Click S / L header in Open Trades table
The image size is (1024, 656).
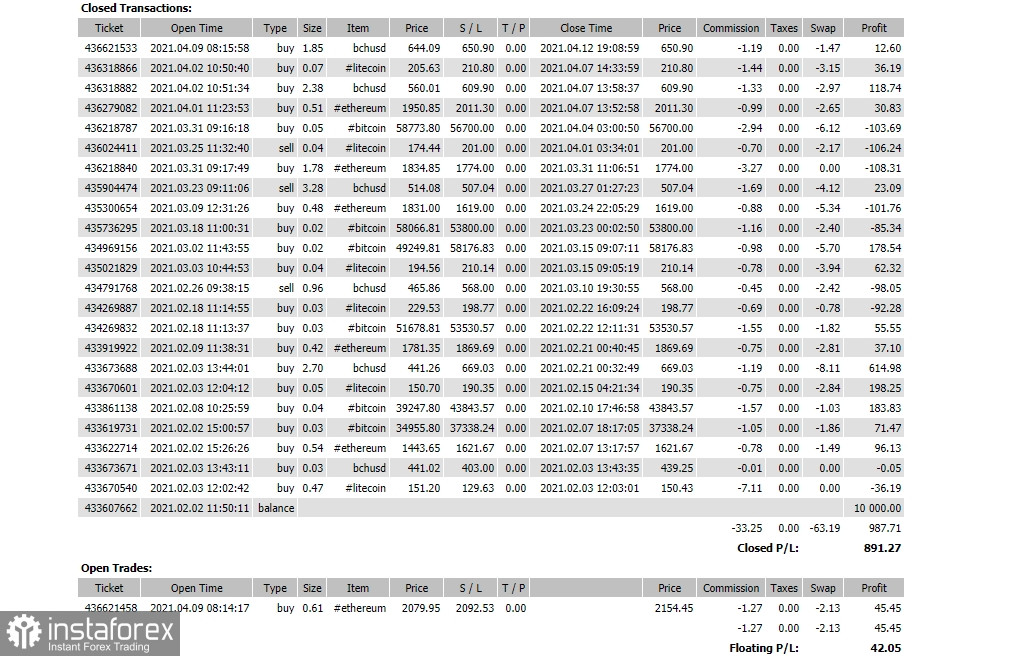471,588
